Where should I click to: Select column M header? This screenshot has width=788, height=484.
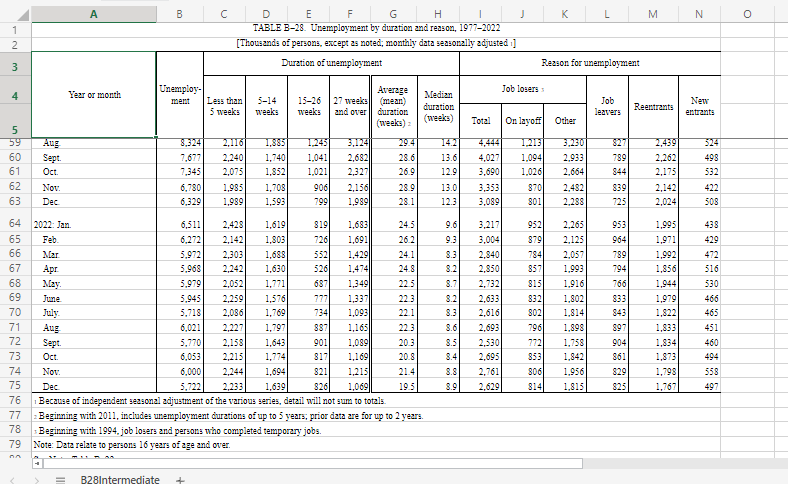653,15
